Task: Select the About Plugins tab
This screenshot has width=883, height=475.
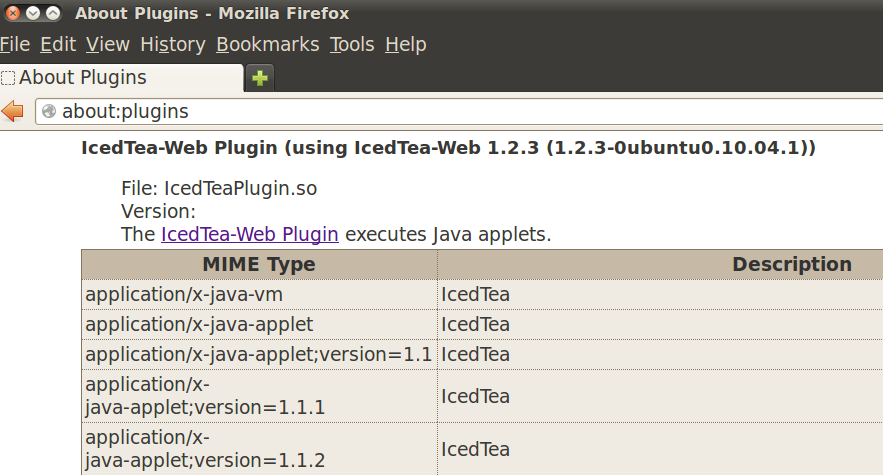Action: (120, 78)
